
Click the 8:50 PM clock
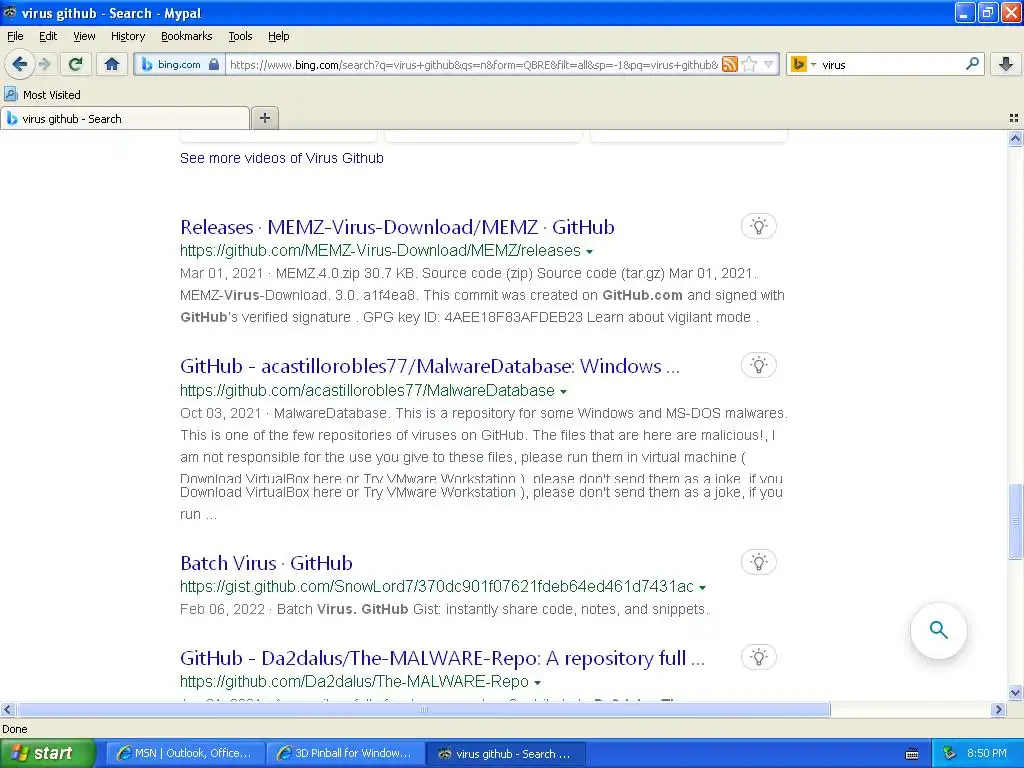(987, 753)
